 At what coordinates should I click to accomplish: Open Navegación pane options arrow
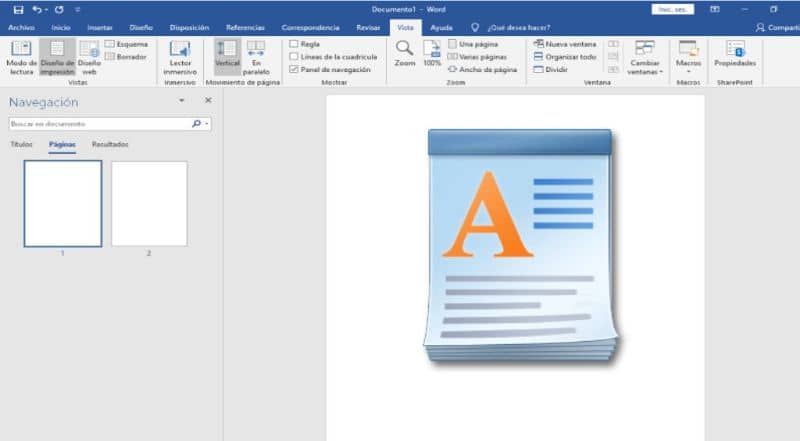pos(182,101)
